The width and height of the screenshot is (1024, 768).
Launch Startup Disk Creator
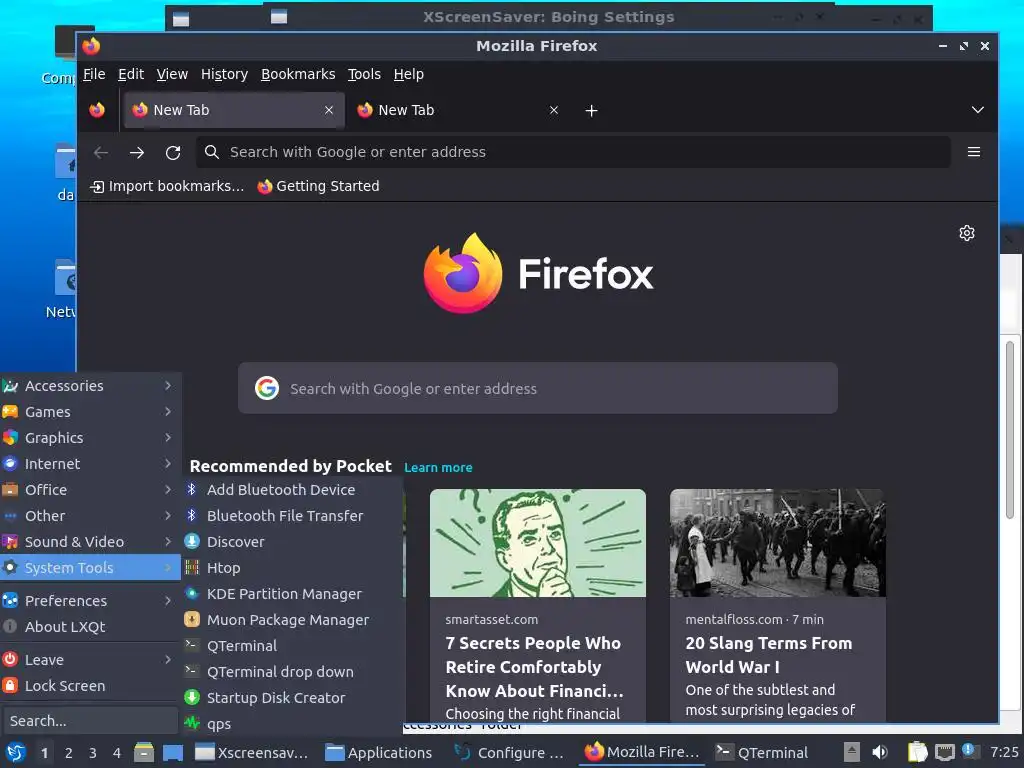(x=293, y=698)
